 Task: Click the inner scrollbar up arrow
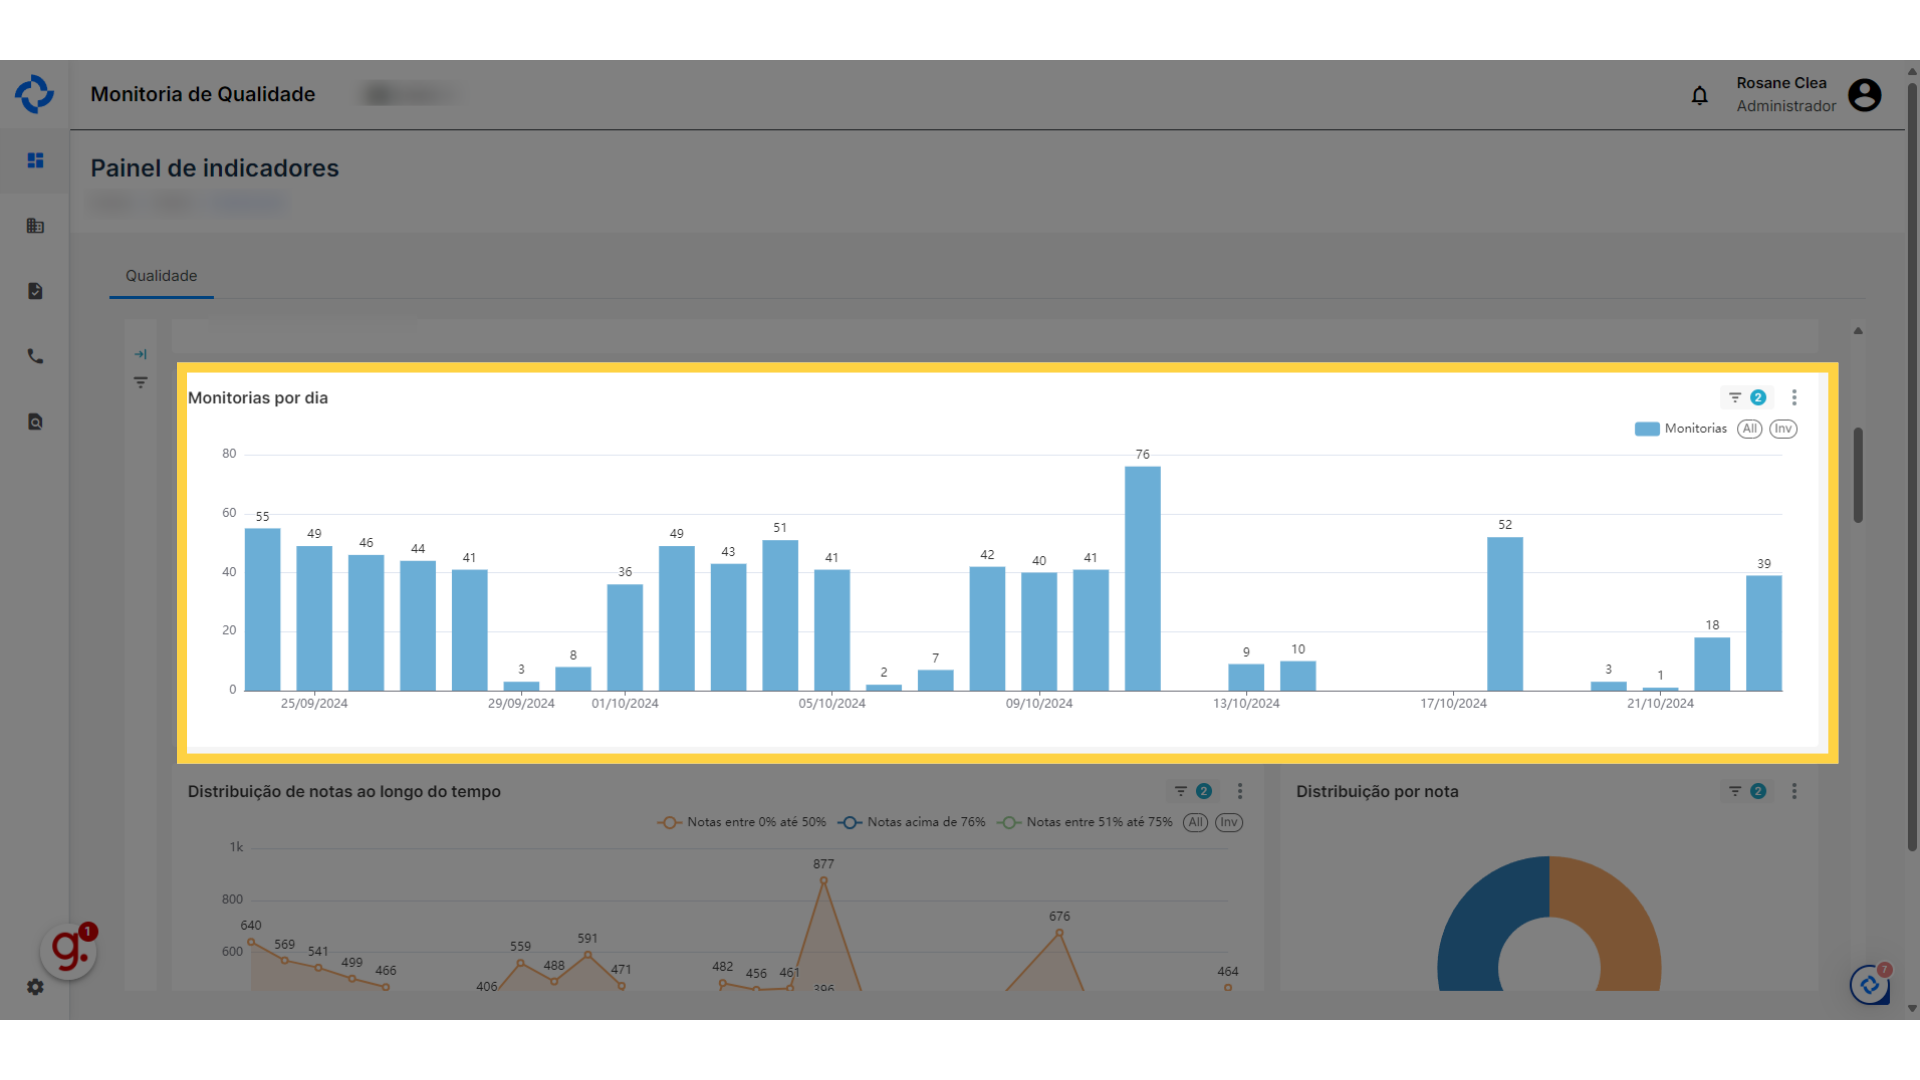pyautogui.click(x=1858, y=331)
